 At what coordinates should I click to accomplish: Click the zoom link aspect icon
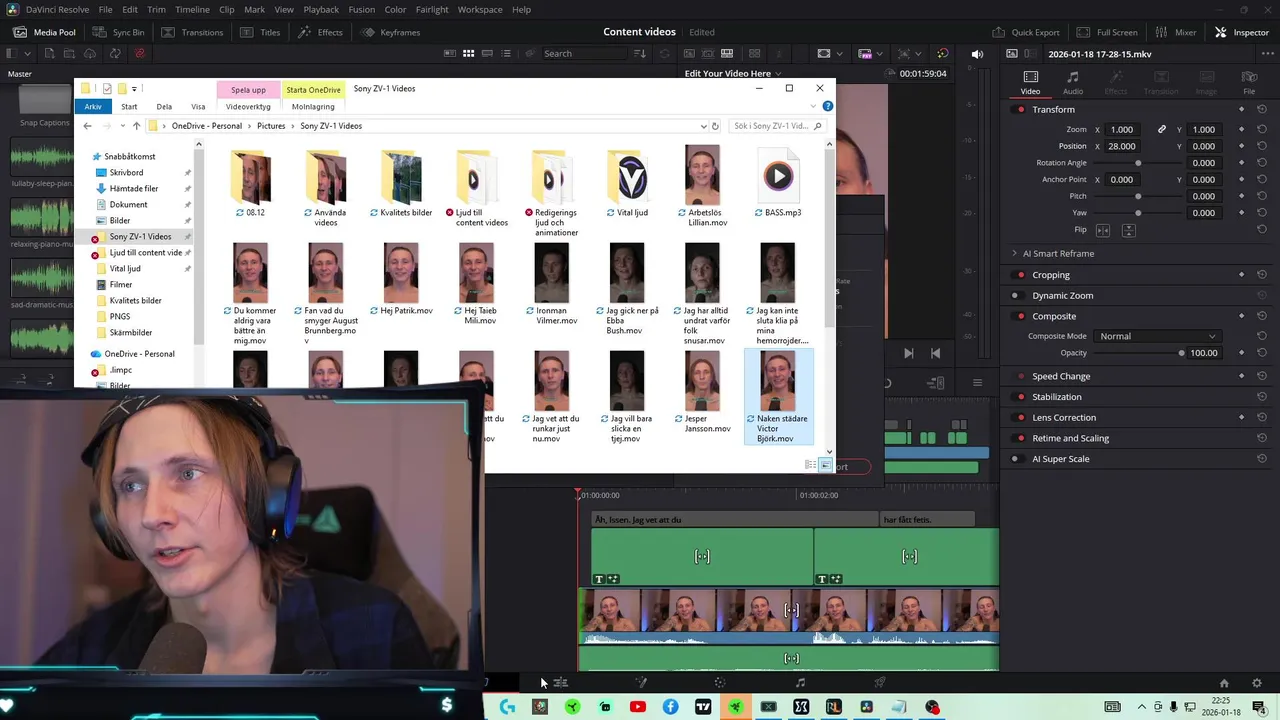[x=1162, y=129]
